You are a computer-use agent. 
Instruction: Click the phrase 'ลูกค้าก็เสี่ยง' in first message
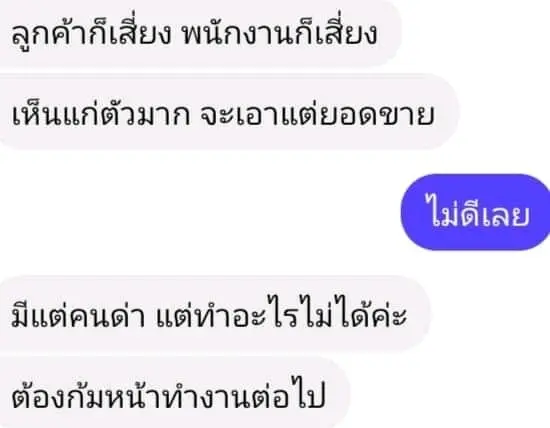91,33
